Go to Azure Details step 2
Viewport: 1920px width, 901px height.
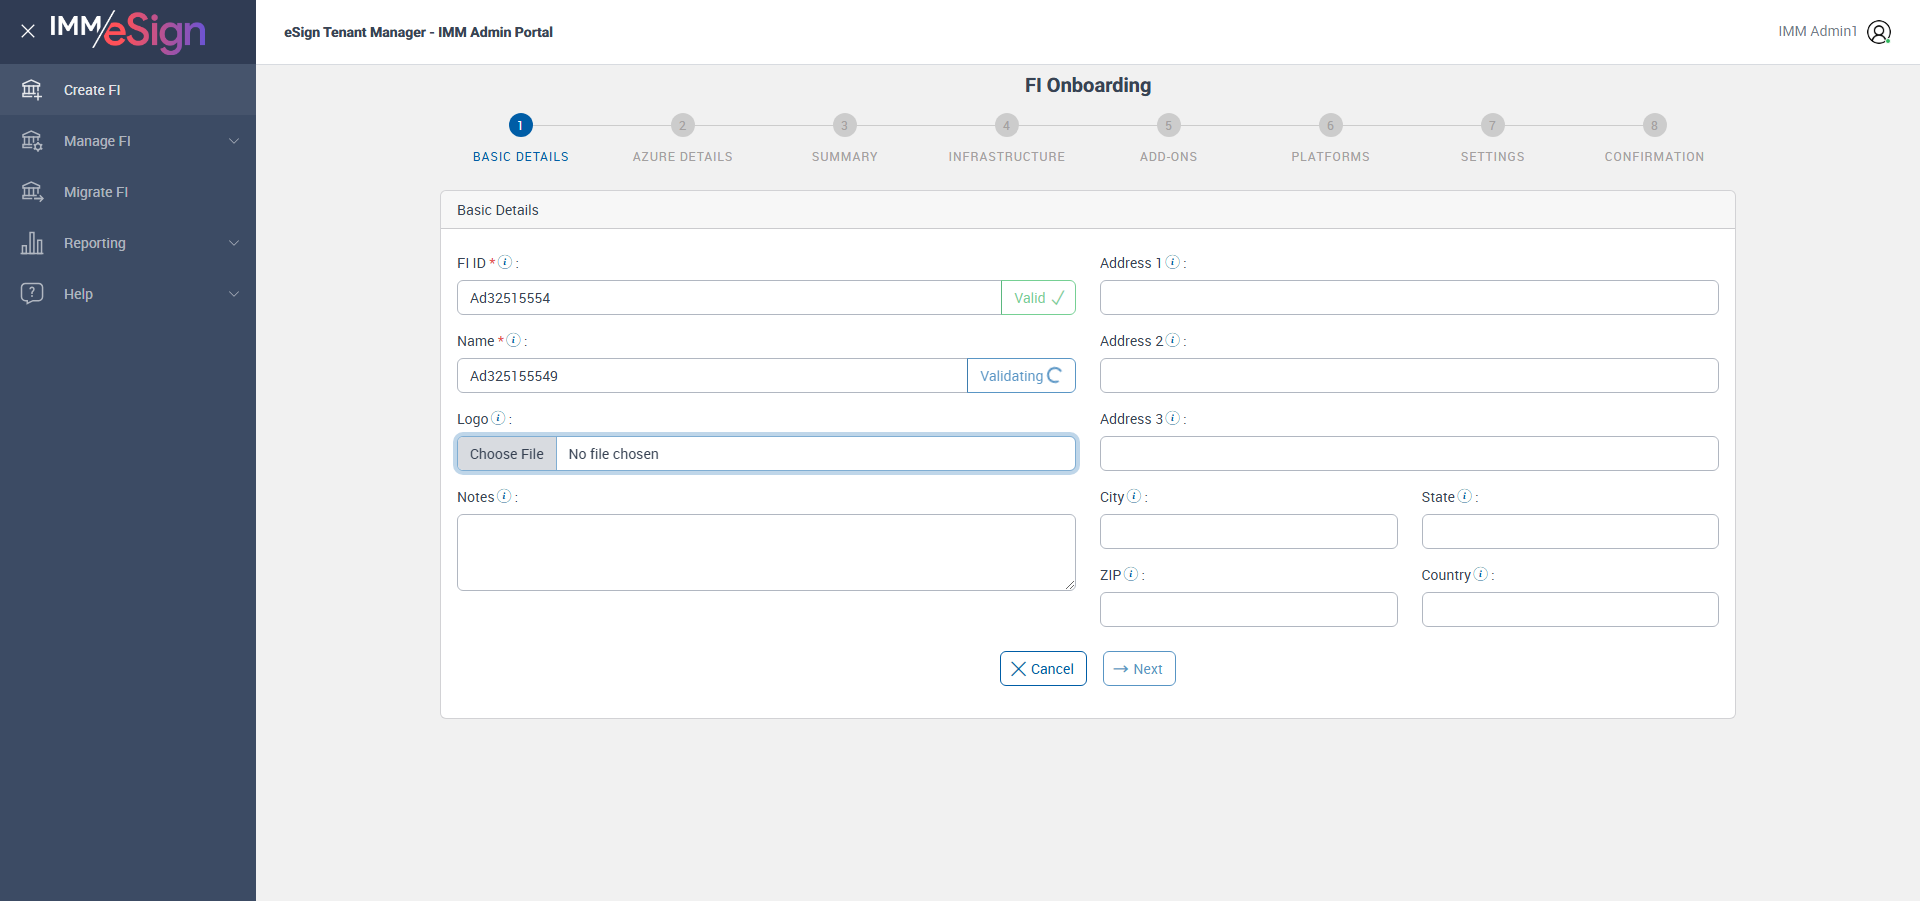[682, 125]
